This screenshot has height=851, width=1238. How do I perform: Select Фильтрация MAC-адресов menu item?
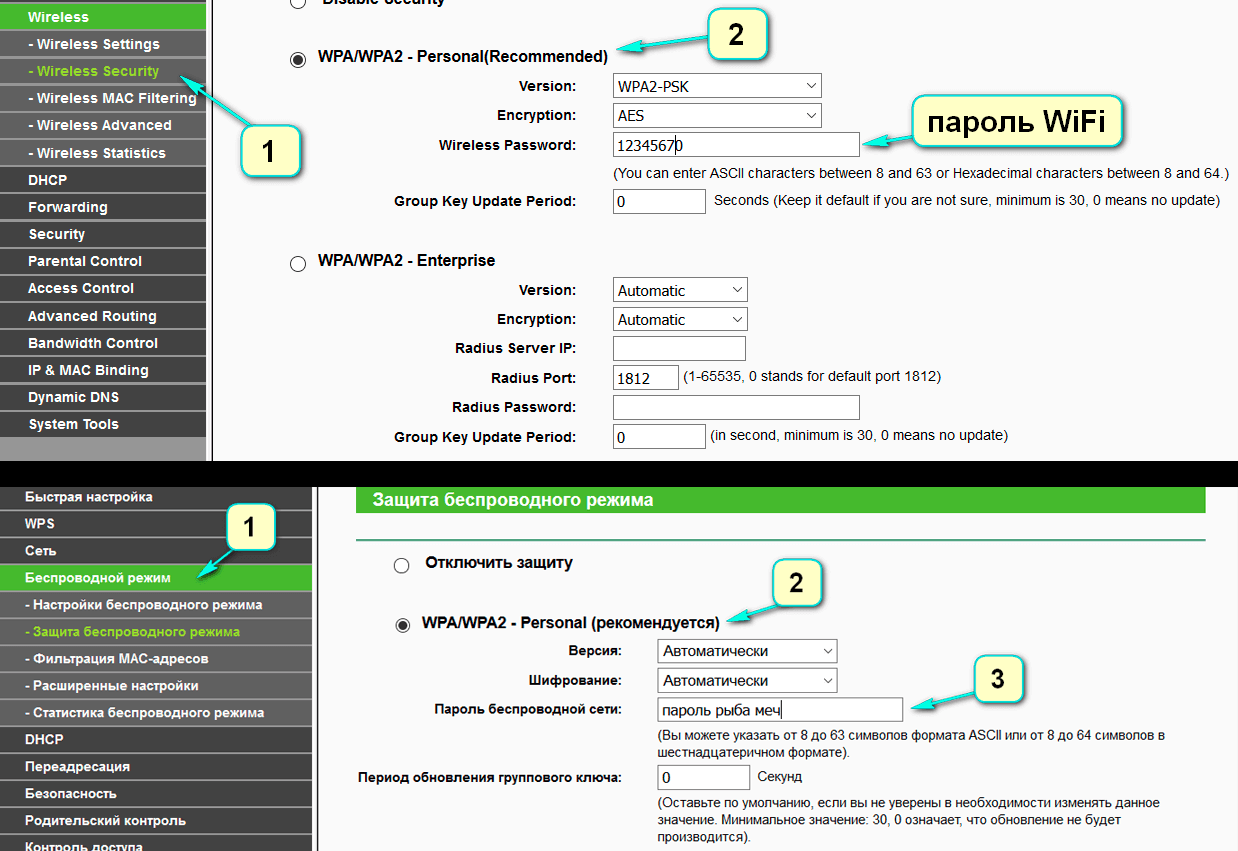coord(120,659)
